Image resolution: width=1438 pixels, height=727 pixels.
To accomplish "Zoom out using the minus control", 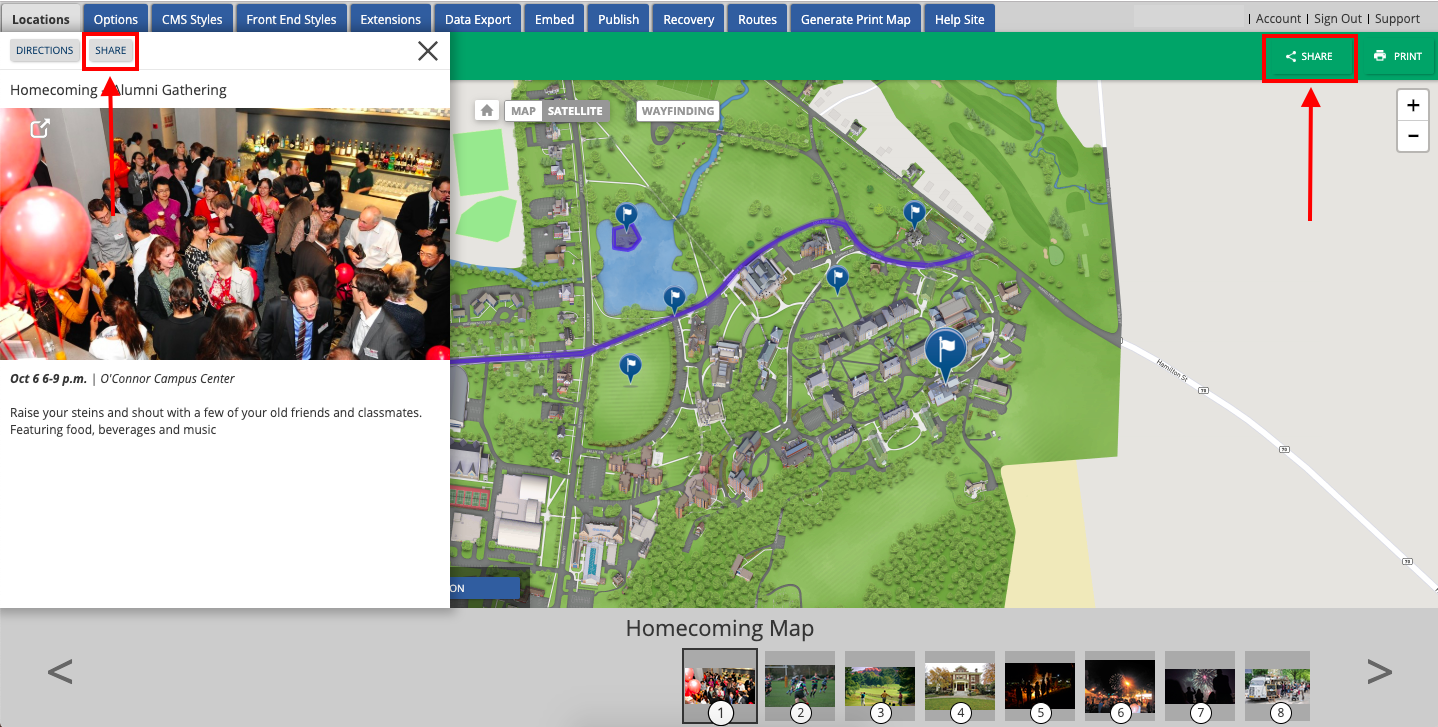I will coord(1412,136).
